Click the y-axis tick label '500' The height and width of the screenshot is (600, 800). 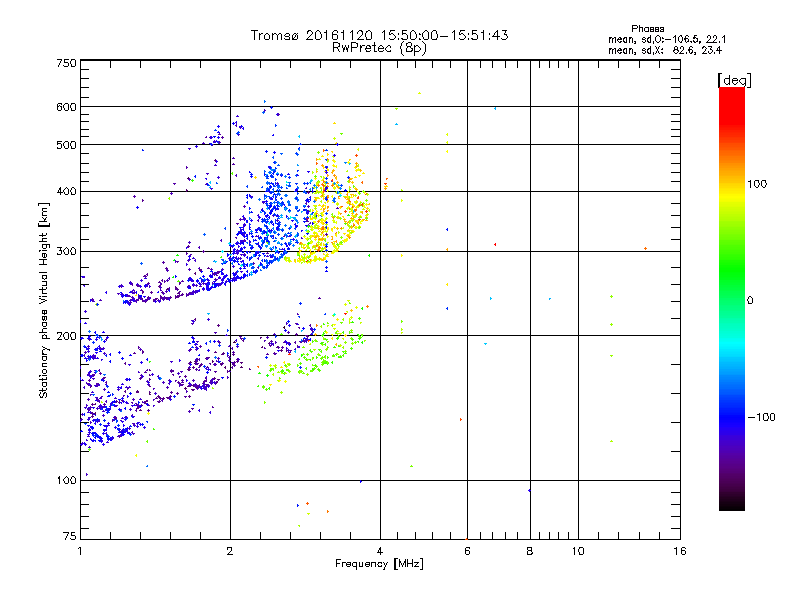pyautogui.click(x=67, y=145)
